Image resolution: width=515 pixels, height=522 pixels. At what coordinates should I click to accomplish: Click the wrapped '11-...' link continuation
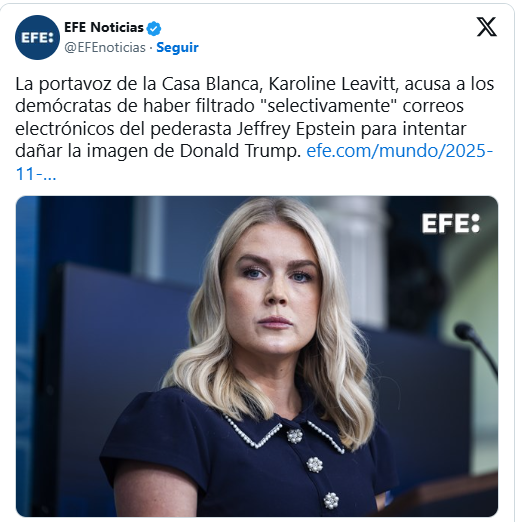click(x=36, y=174)
